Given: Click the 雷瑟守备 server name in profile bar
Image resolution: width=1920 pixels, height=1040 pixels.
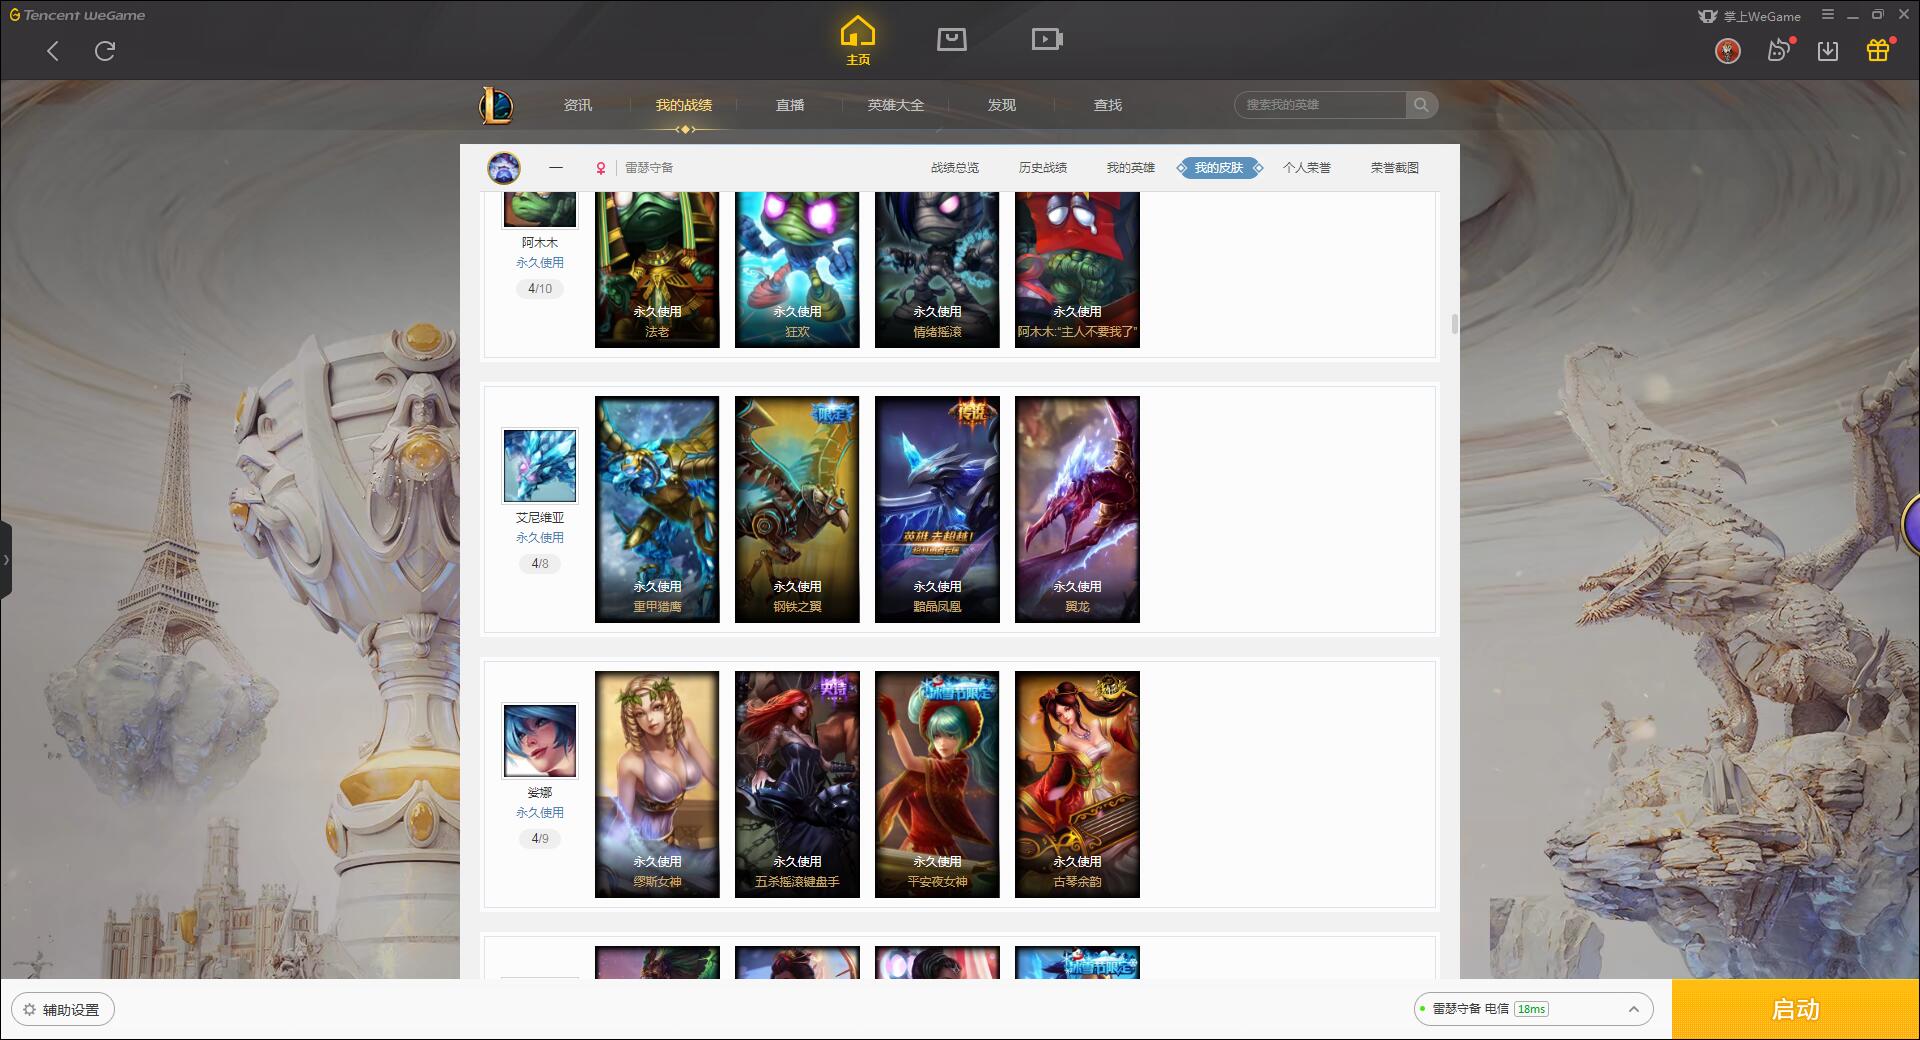Looking at the screenshot, I should point(649,168).
